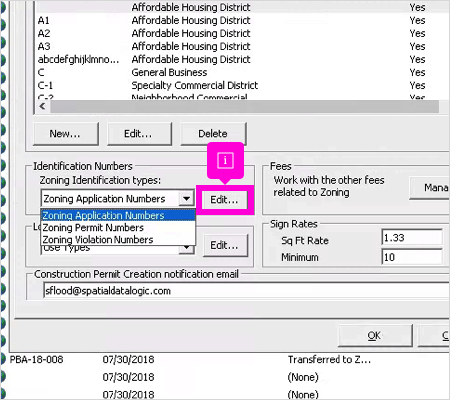Click the left scroll arrow of district list
Image resolution: width=450 pixels, height=400 pixels.
pos(42,106)
